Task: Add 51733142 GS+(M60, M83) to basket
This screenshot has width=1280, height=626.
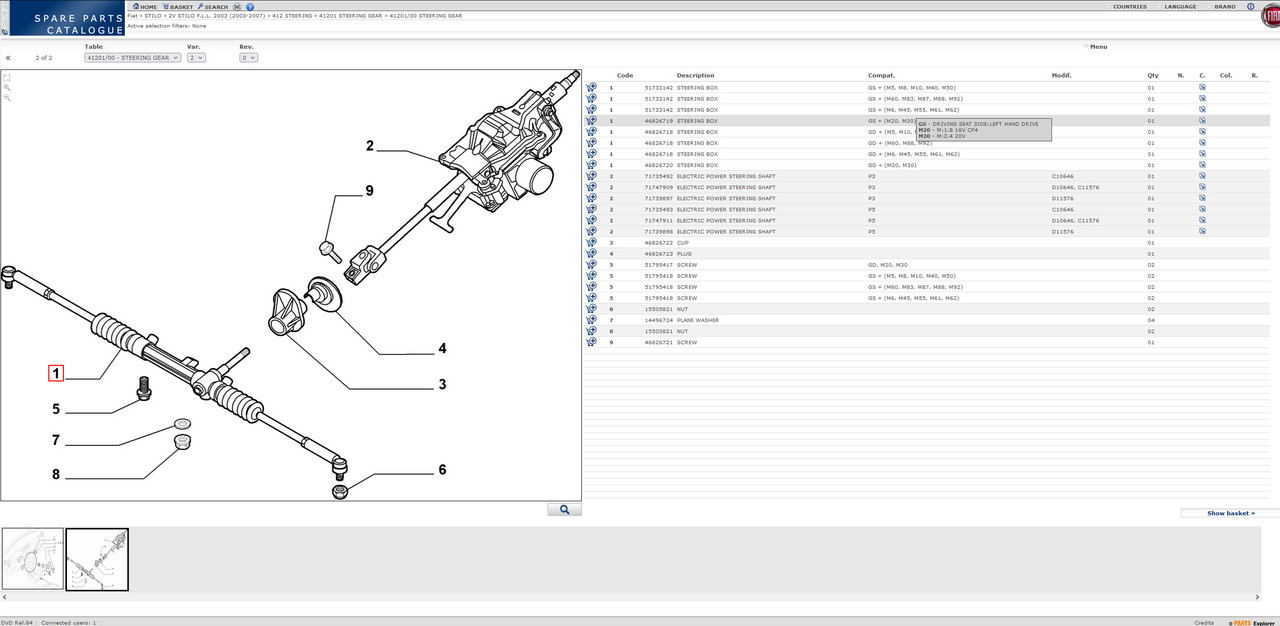Action: [x=591, y=99]
